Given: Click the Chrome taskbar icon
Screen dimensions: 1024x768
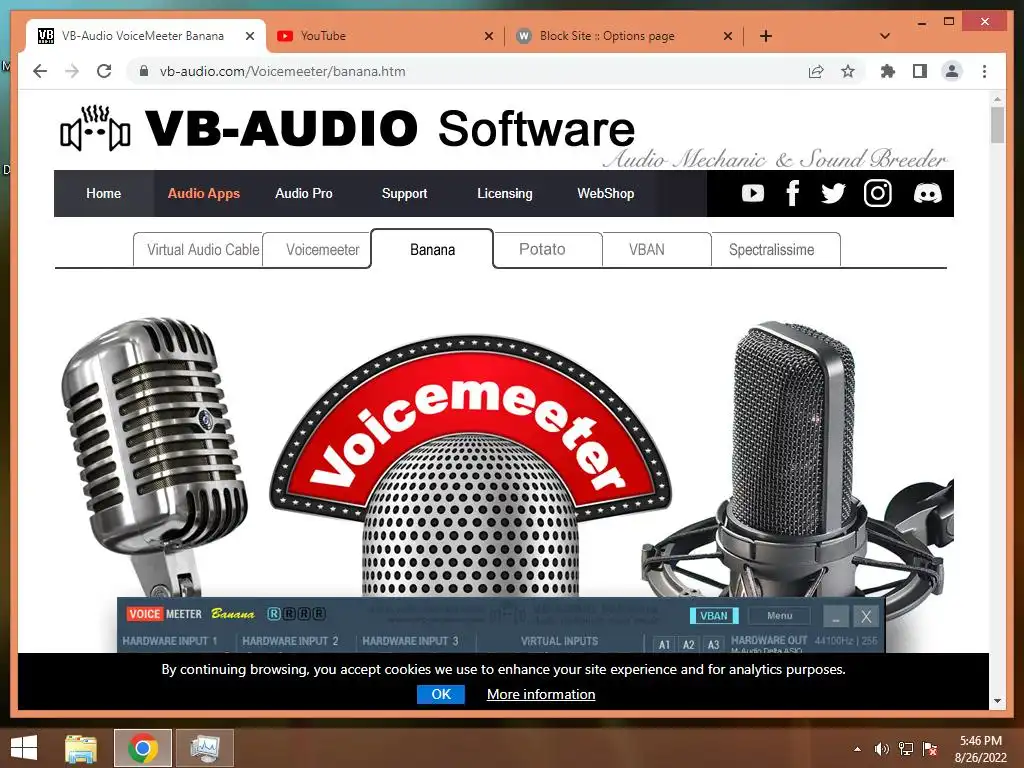Looking at the screenshot, I should click(x=142, y=748).
